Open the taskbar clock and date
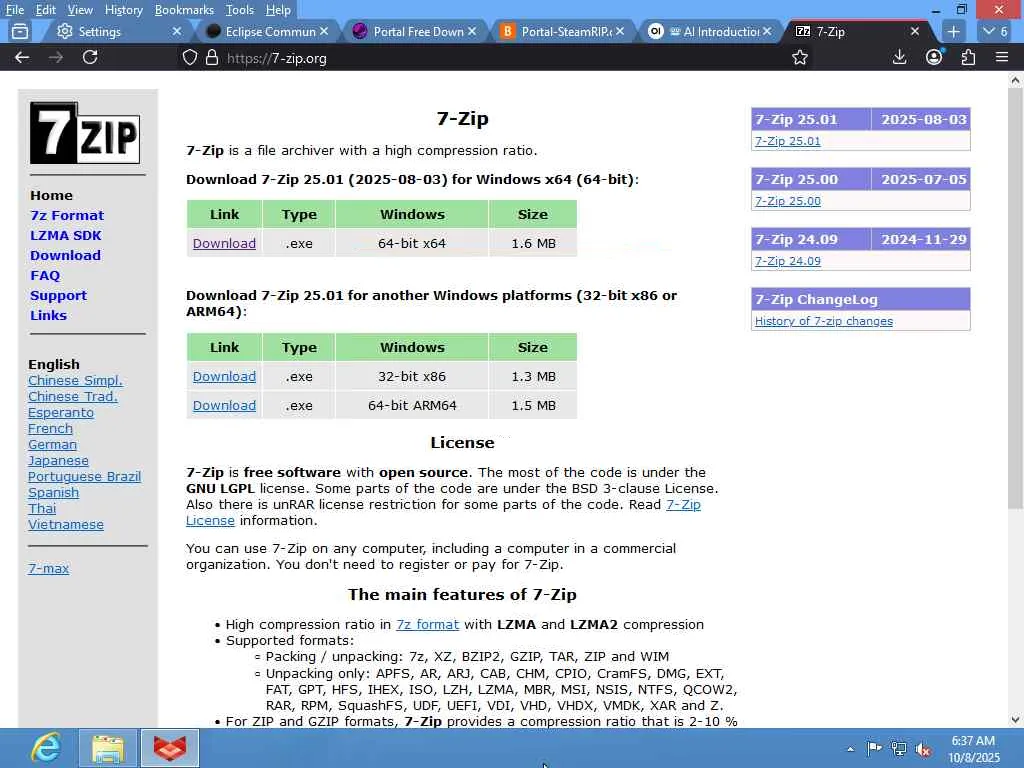 pyautogui.click(x=973, y=748)
